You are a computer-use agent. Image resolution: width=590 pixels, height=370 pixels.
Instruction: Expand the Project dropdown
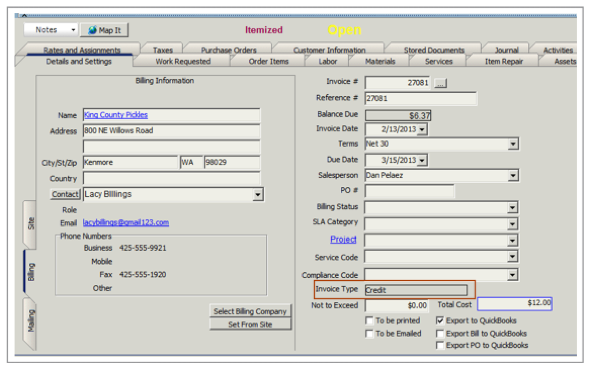pos(512,241)
